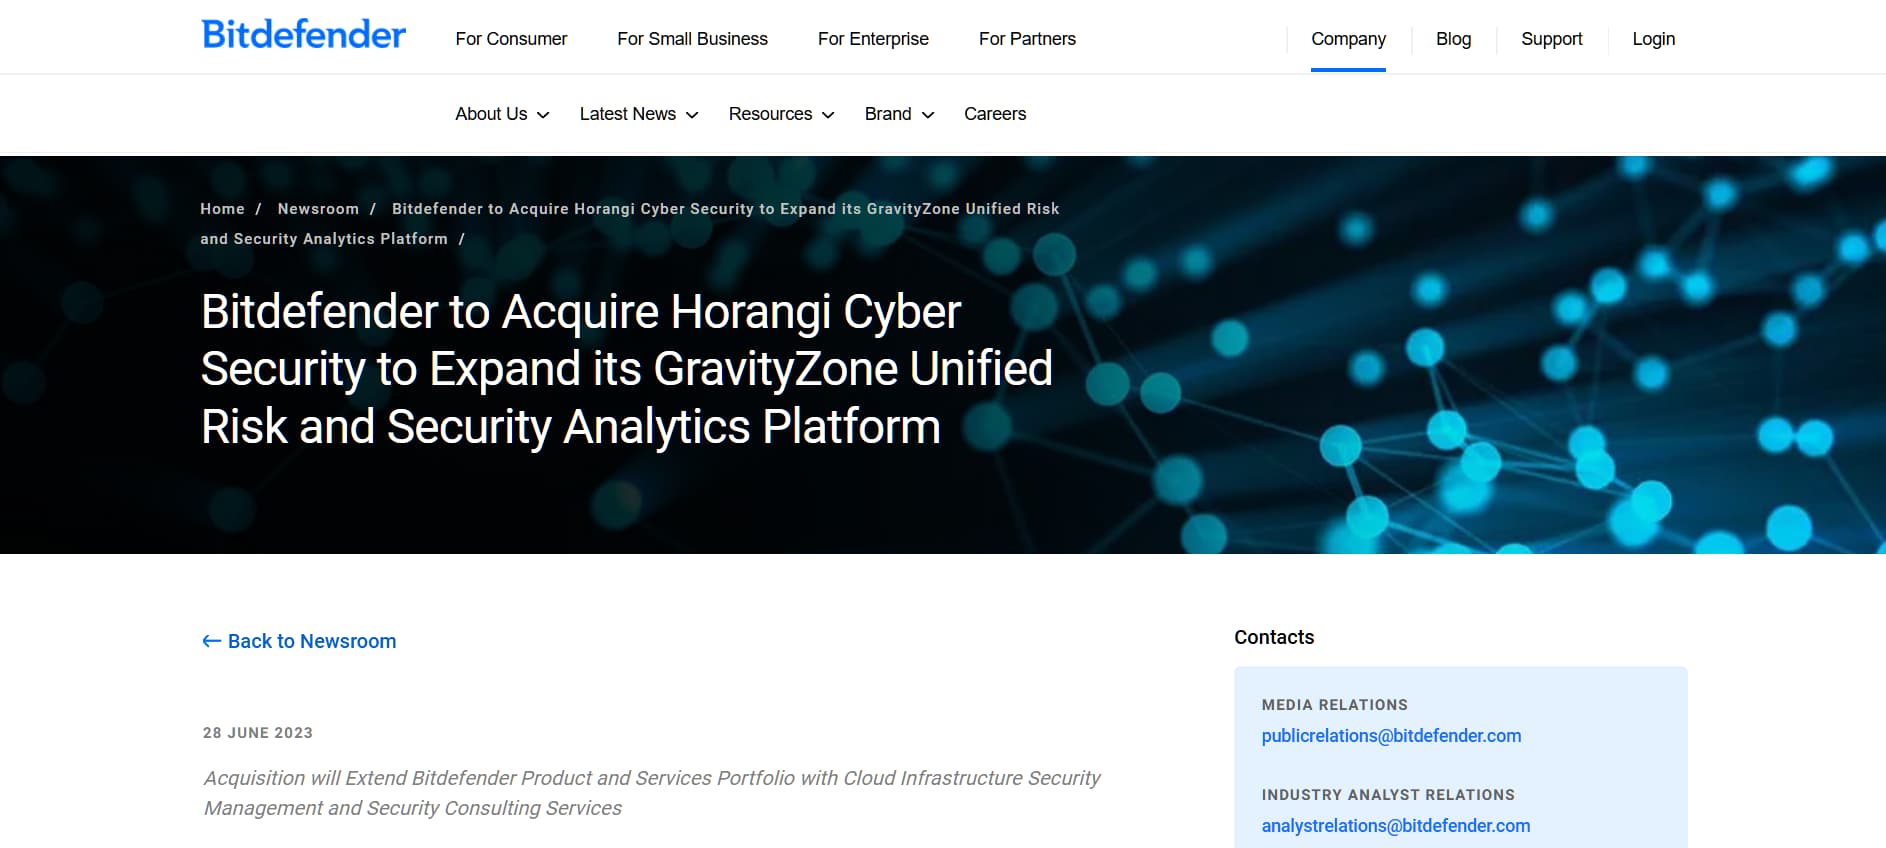Click the Contacts heading

click(x=1274, y=637)
